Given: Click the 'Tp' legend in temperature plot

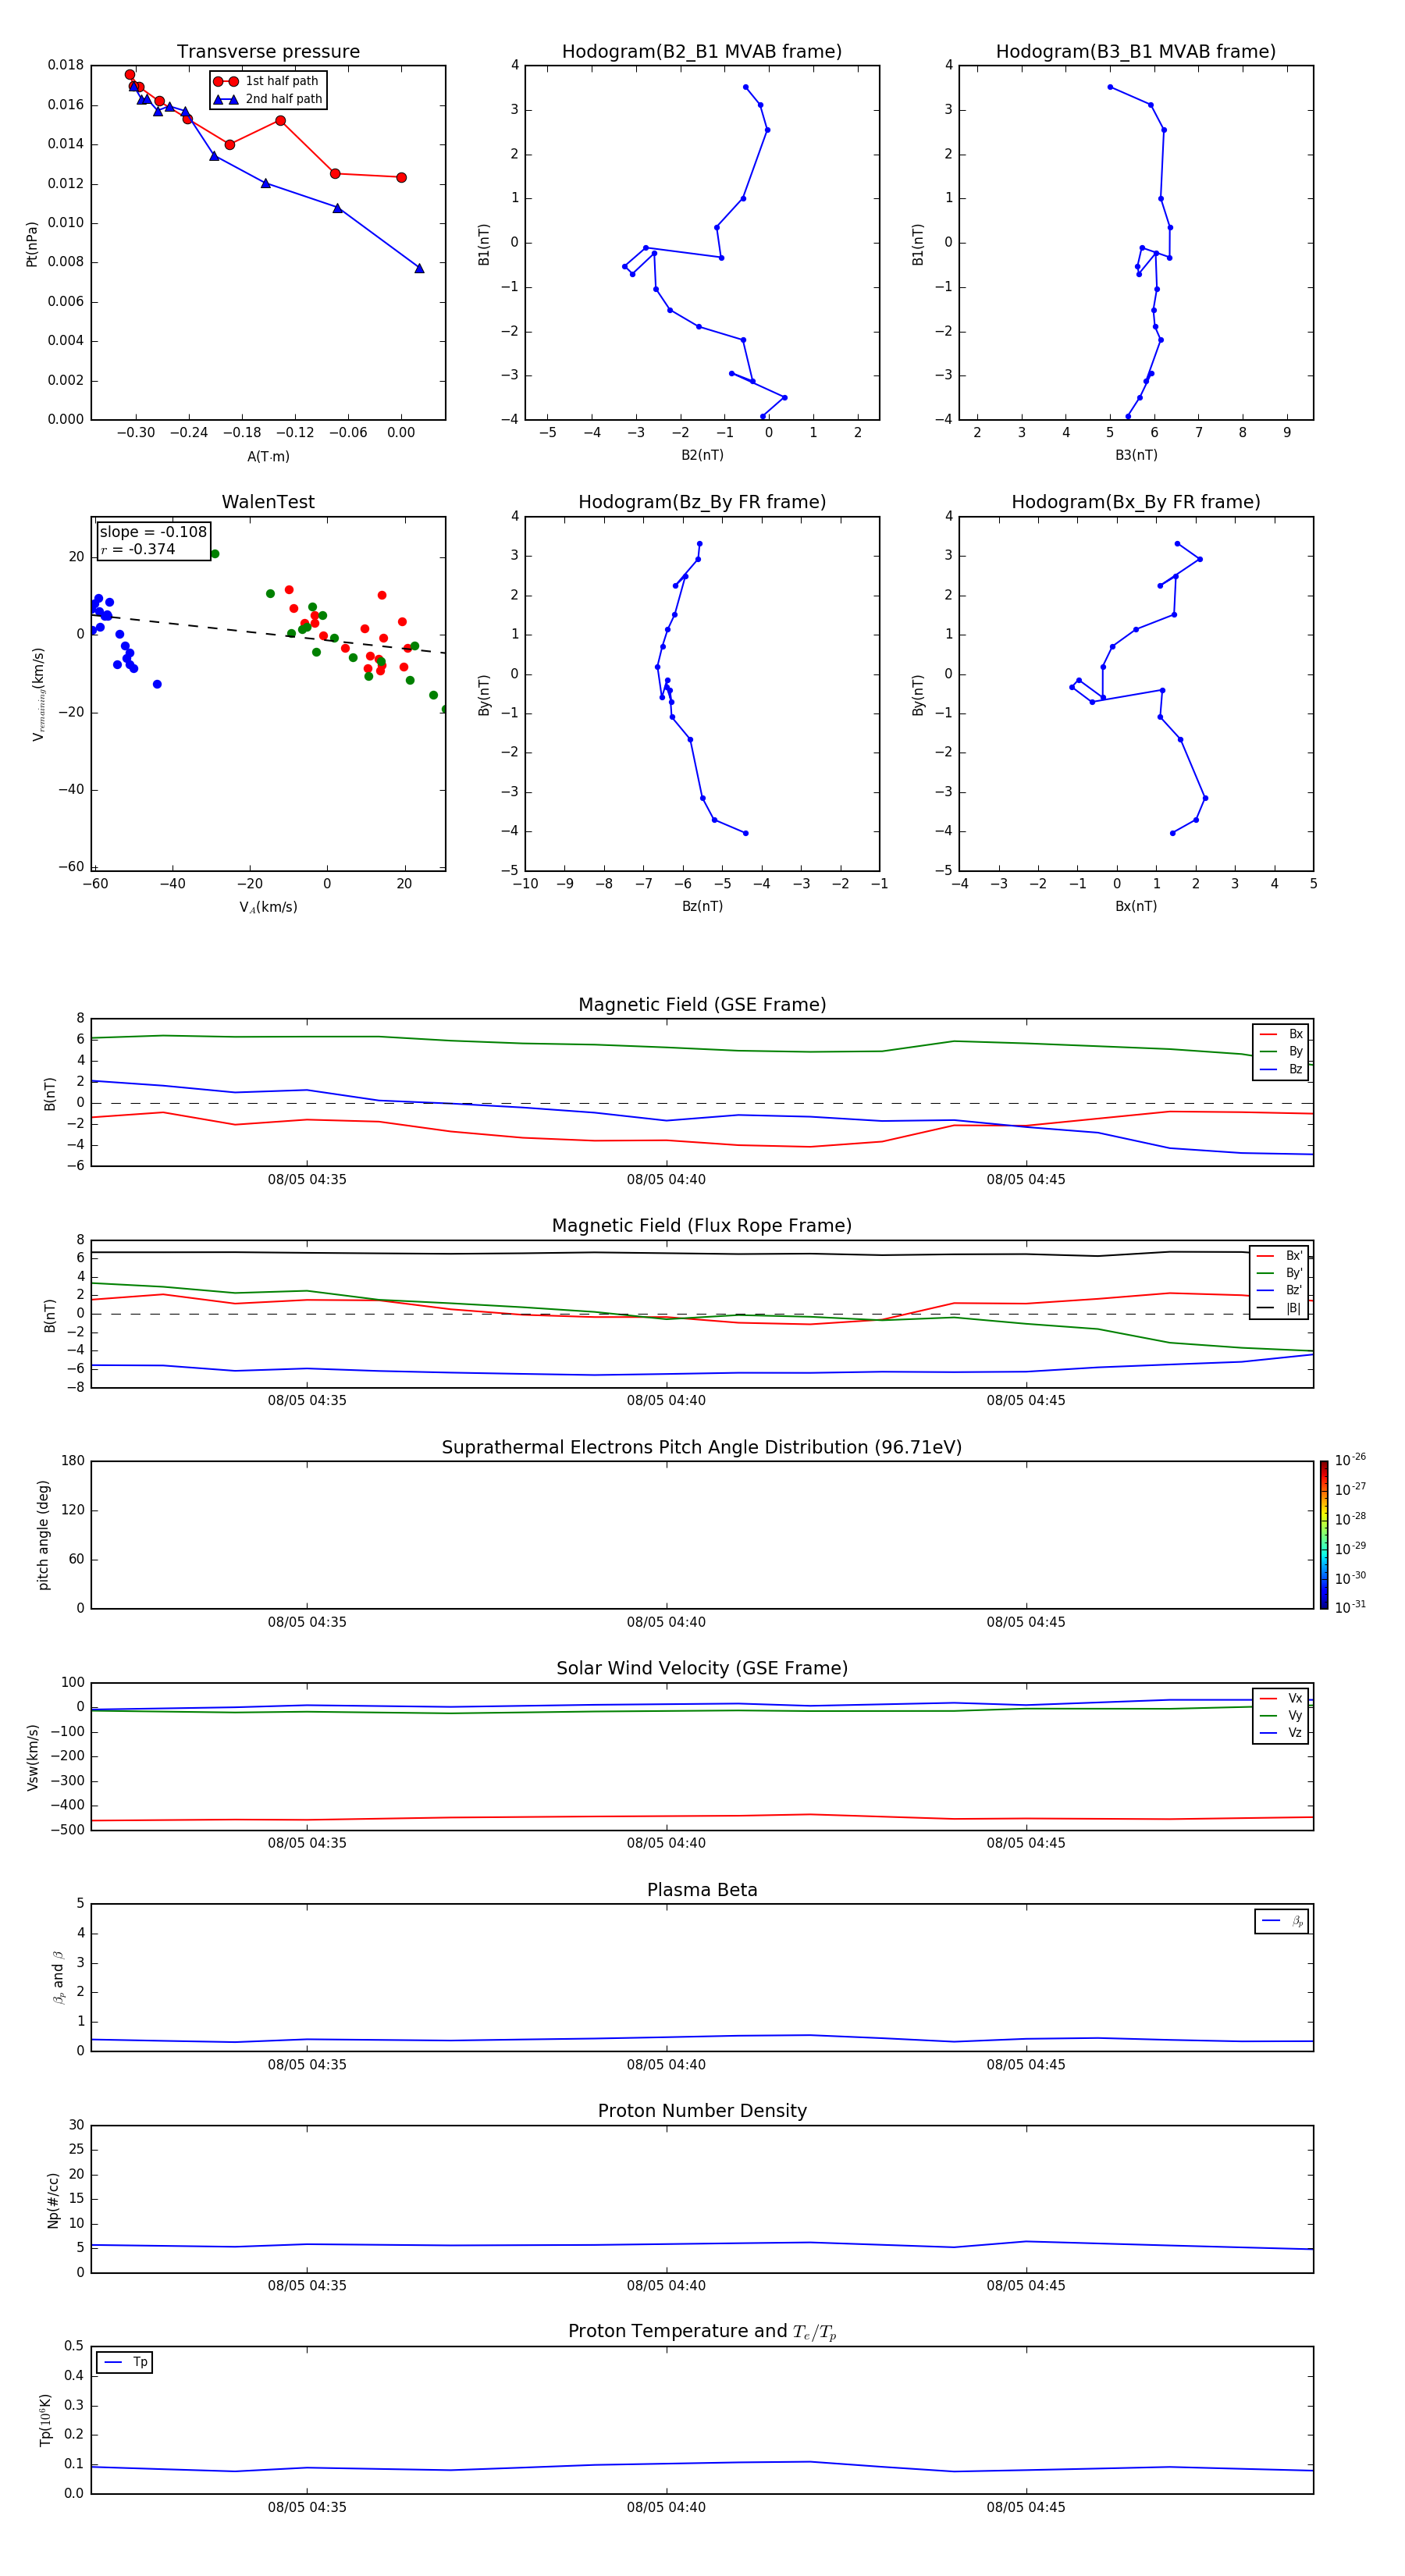Looking at the screenshot, I should point(125,2362).
